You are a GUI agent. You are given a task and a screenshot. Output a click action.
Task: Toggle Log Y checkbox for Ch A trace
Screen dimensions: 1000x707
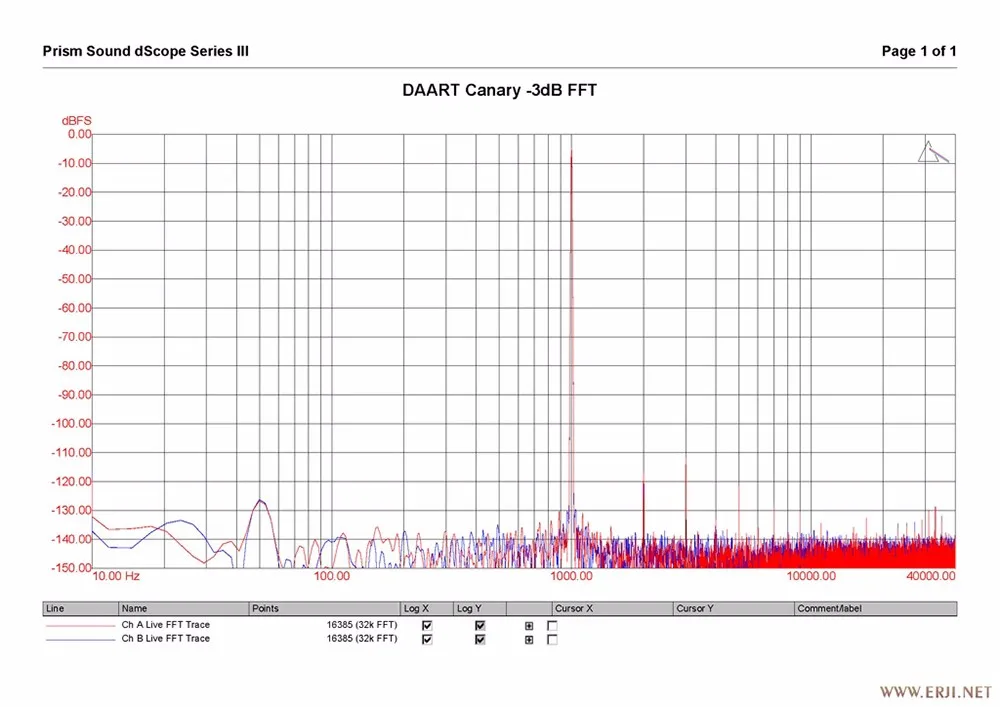(x=480, y=625)
